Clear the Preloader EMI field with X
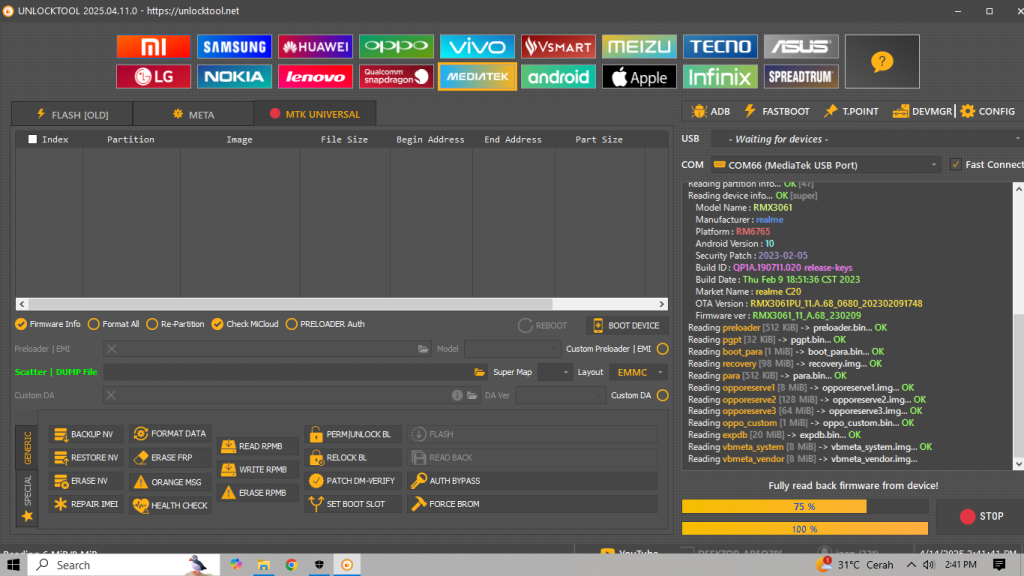The width and height of the screenshot is (1024, 576). [x=112, y=349]
